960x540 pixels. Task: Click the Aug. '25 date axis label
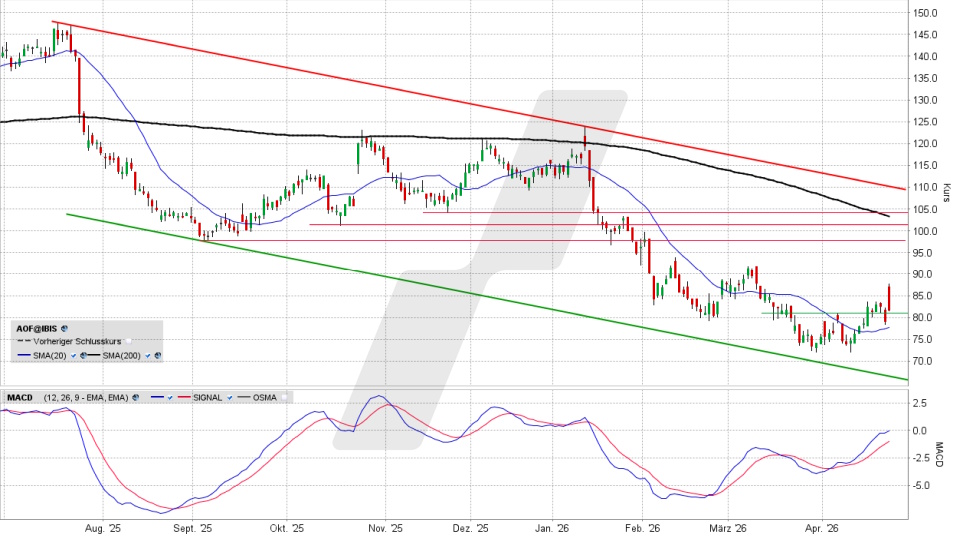(x=103, y=528)
